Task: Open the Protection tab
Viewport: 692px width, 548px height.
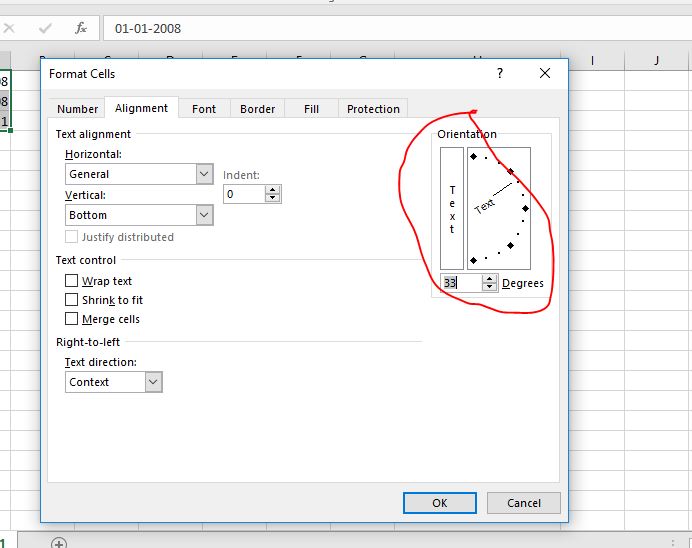Action: [x=373, y=109]
